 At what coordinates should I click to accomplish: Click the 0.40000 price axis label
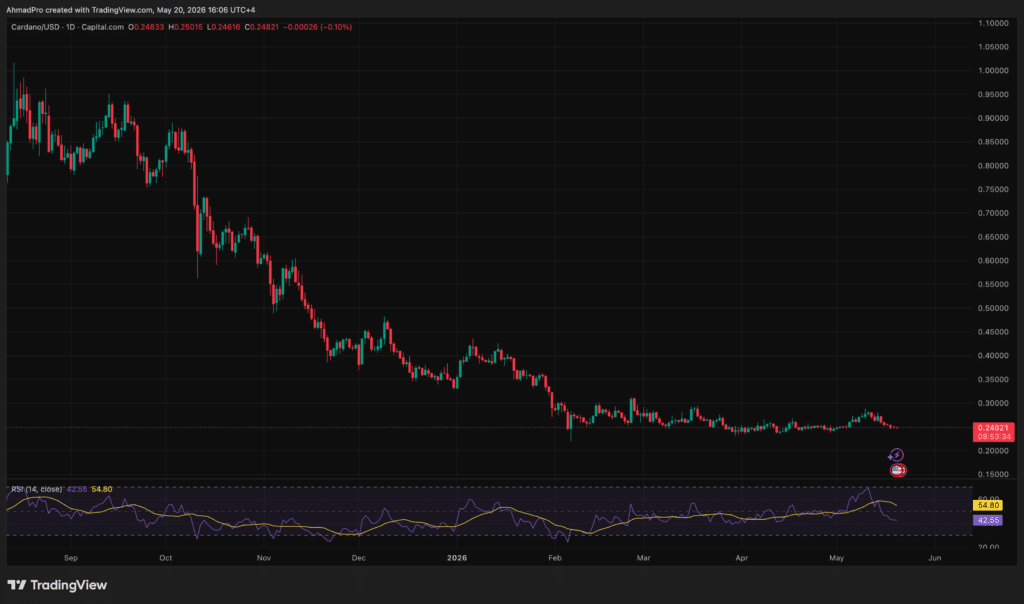[993, 356]
